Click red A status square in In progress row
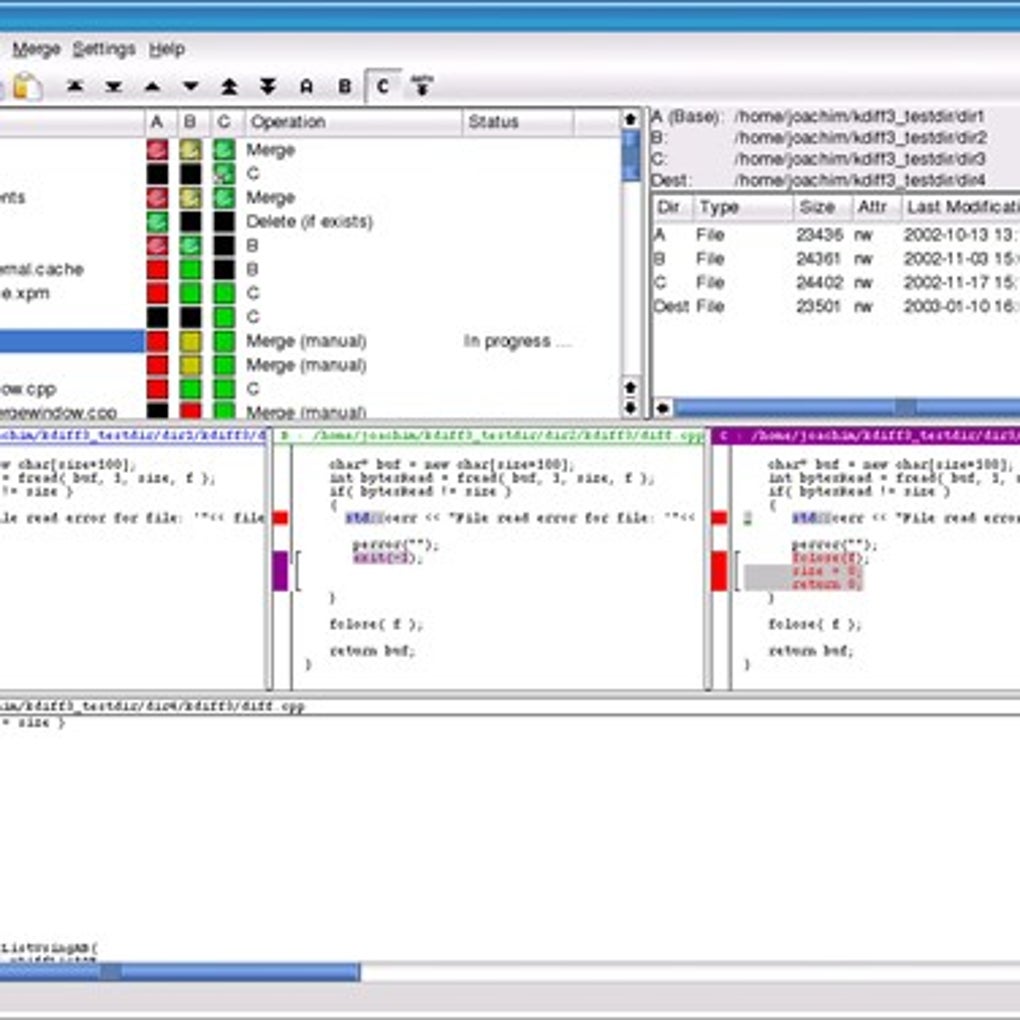This screenshot has width=1020, height=1020. click(x=157, y=342)
